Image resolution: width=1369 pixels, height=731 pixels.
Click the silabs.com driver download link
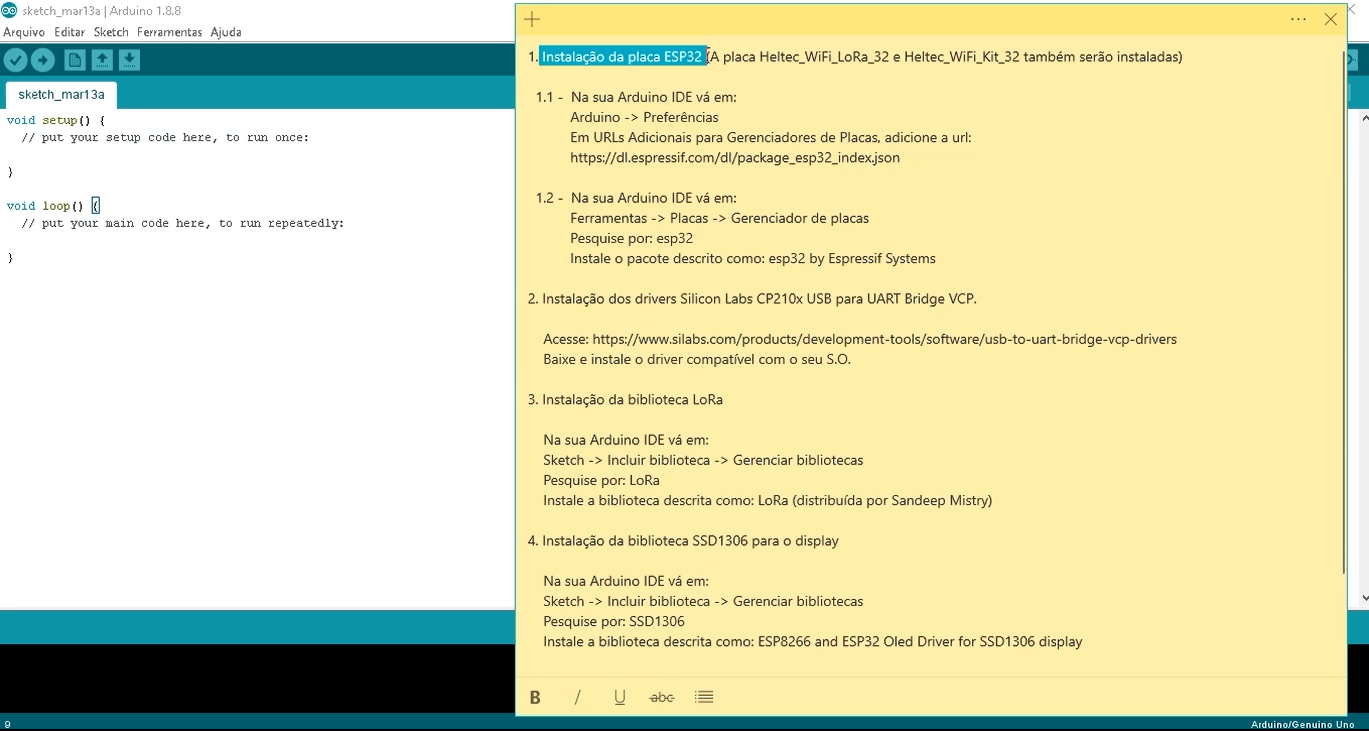[x=890, y=339]
